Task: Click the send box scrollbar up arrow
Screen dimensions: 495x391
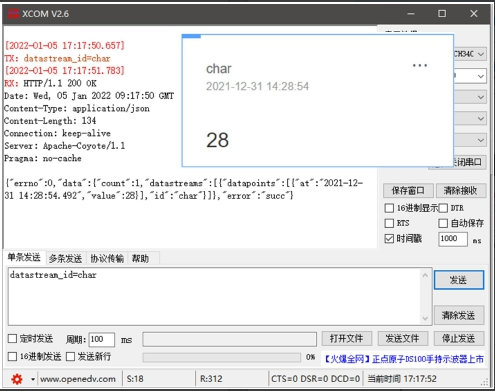Action: [x=425, y=275]
